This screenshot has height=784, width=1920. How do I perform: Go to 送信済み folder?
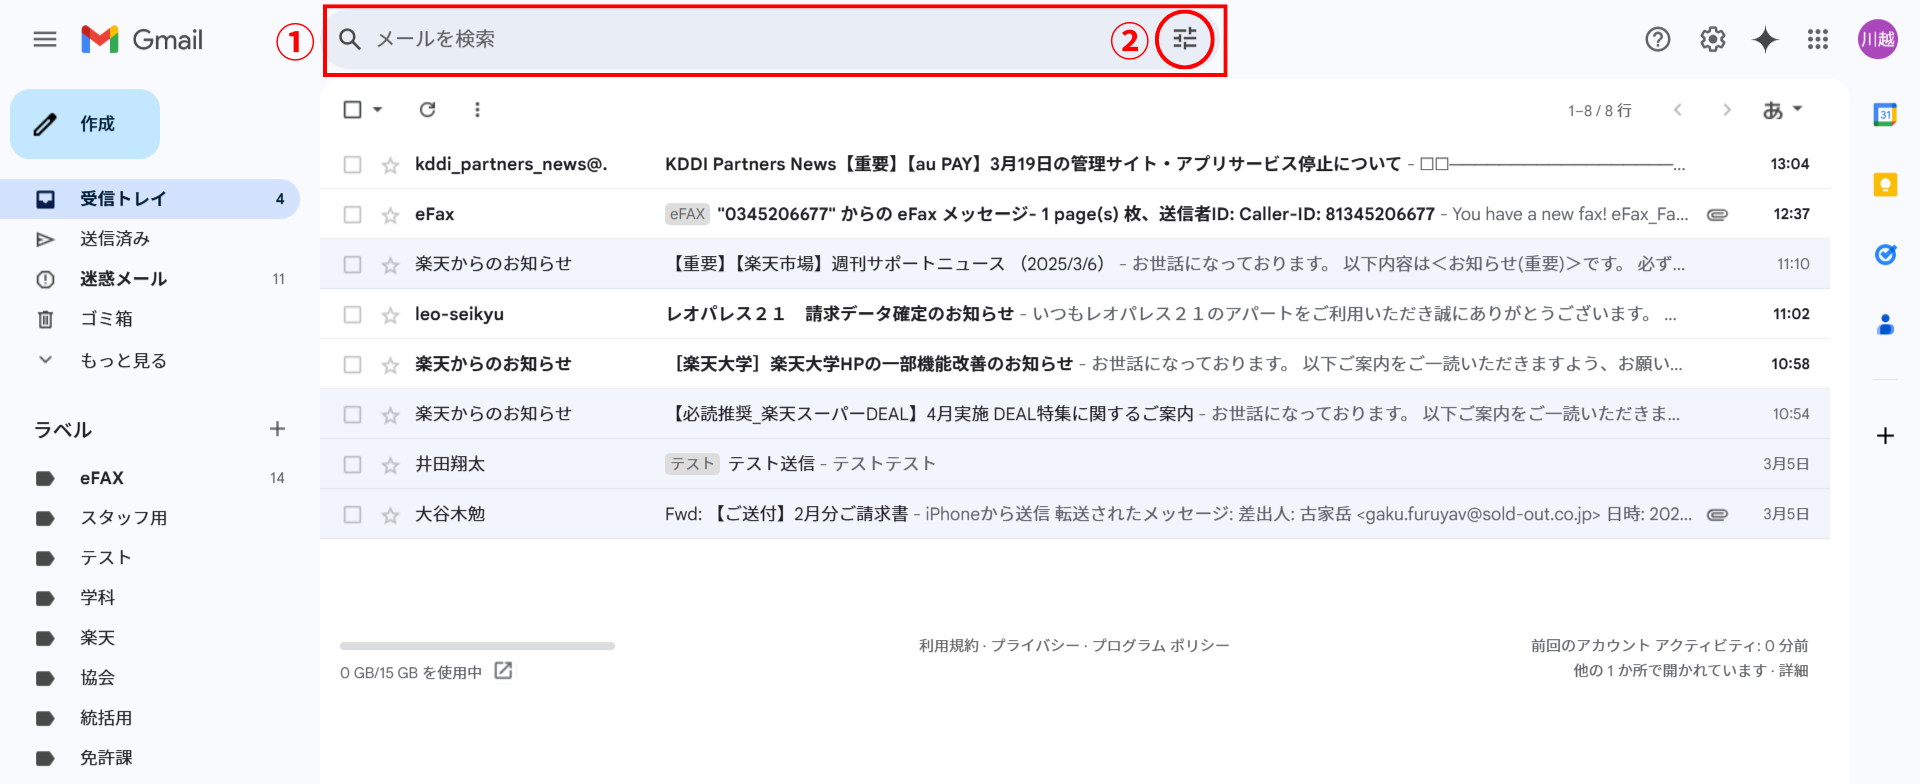(x=115, y=239)
